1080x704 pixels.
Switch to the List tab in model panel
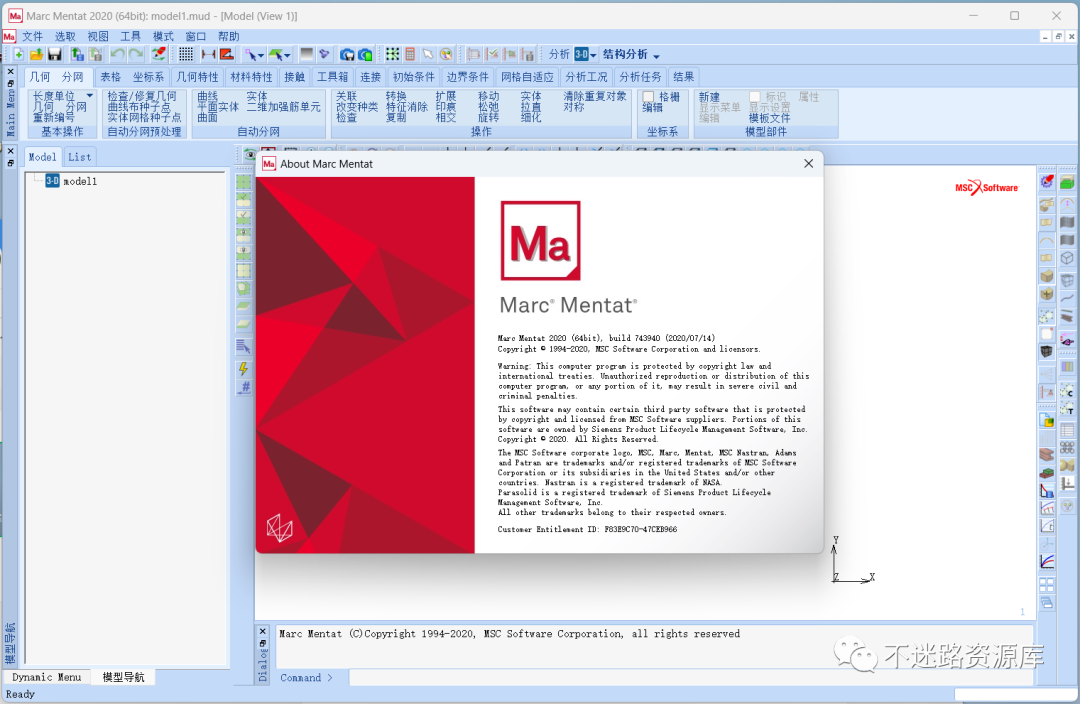79,157
